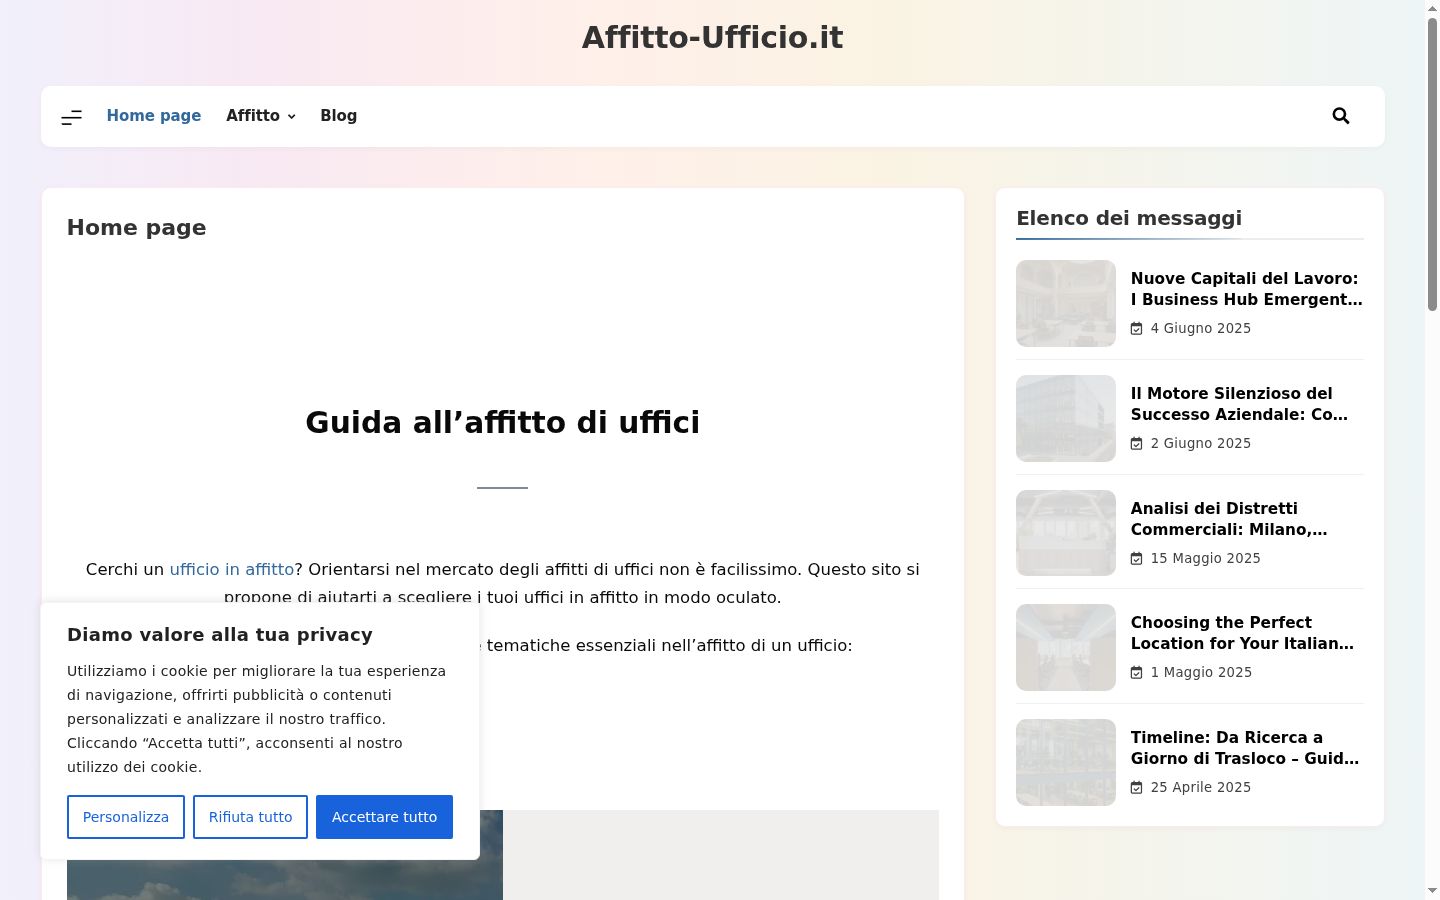Click thumbnail of Il Motore Silenzioso post
Image resolution: width=1440 pixels, height=900 pixels.
tap(1066, 418)
